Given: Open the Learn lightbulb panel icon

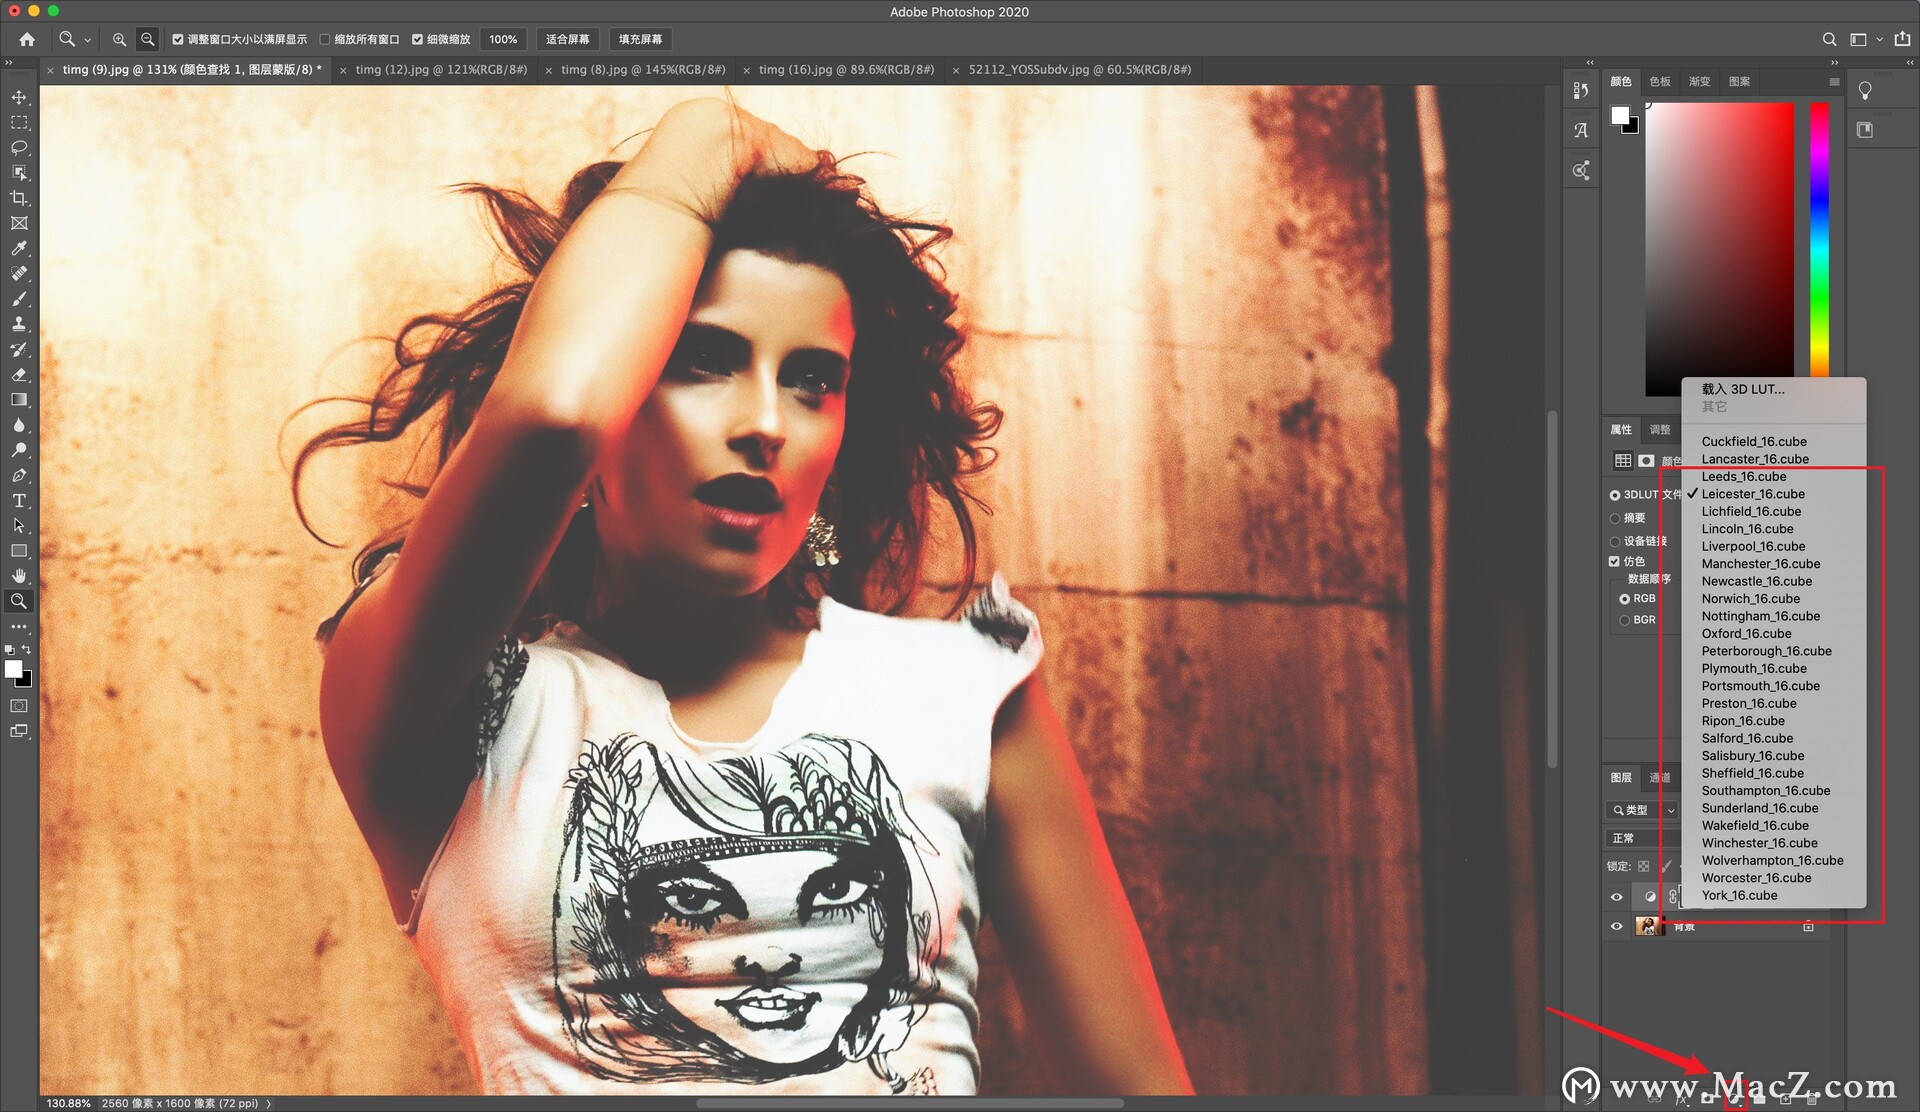Looking at the screenshot, I should tap(1865, 90).
